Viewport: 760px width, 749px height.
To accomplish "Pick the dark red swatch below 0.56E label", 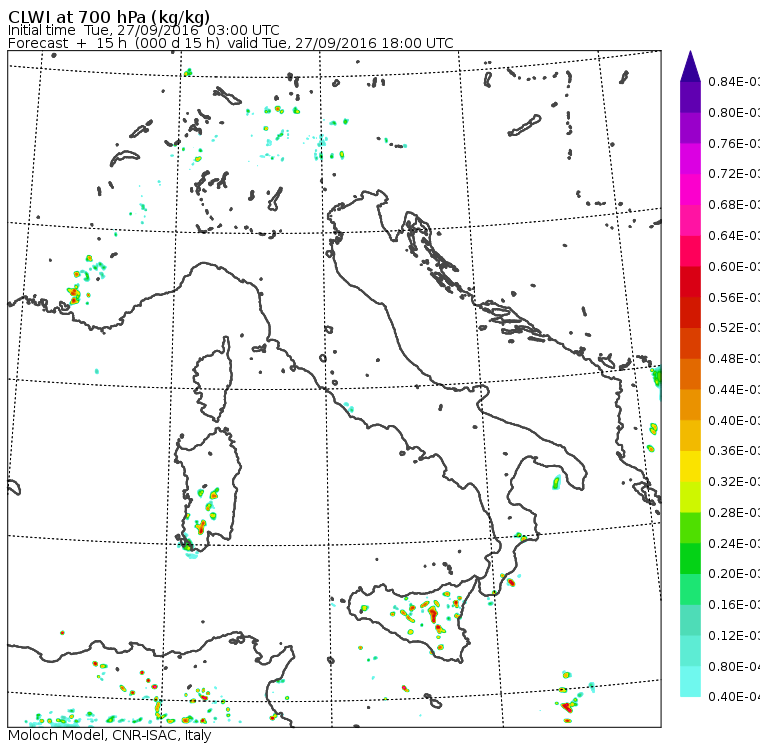I will click(x=690, y=313).
